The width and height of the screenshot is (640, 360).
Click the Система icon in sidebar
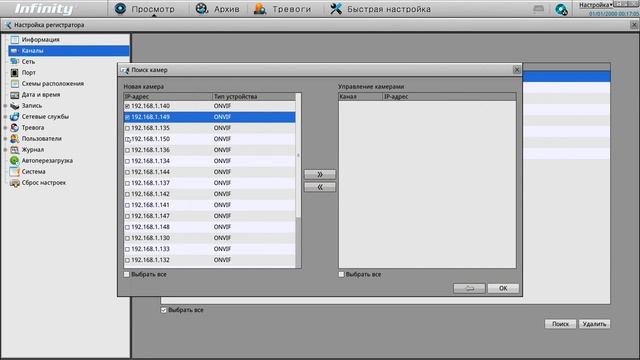pyautogui.click(x=15, y=172)
